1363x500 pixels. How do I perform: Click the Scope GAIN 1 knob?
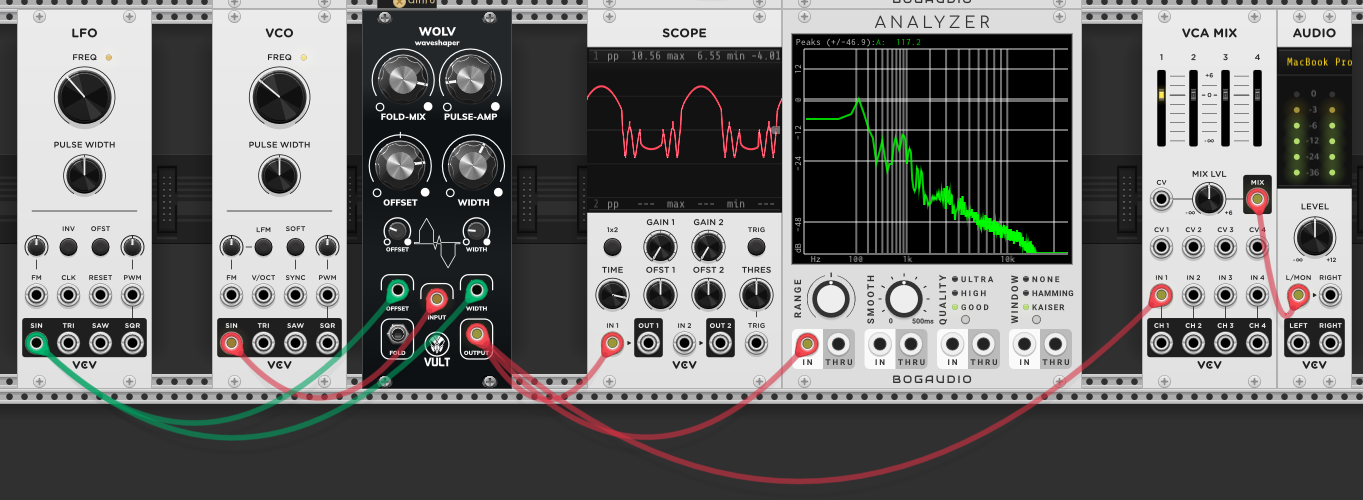click(x=660, y=247)
